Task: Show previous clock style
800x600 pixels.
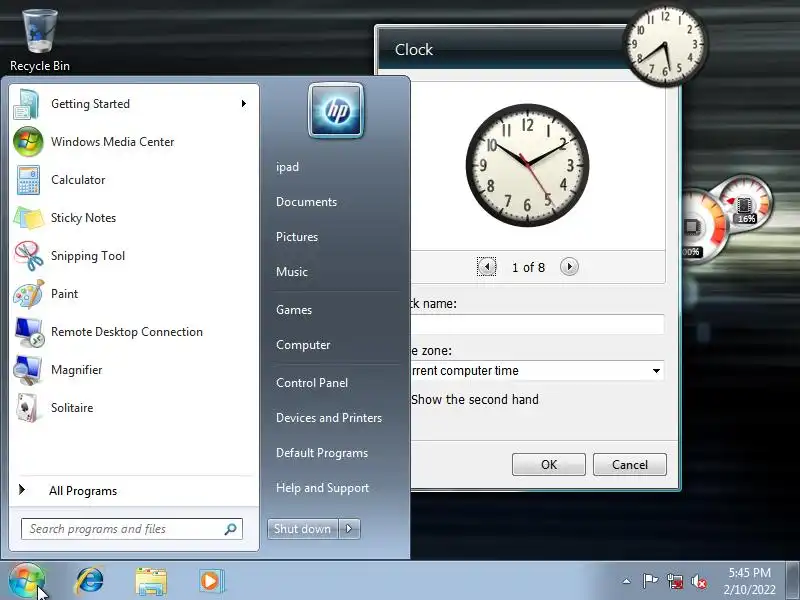Action: click(487, 266)
